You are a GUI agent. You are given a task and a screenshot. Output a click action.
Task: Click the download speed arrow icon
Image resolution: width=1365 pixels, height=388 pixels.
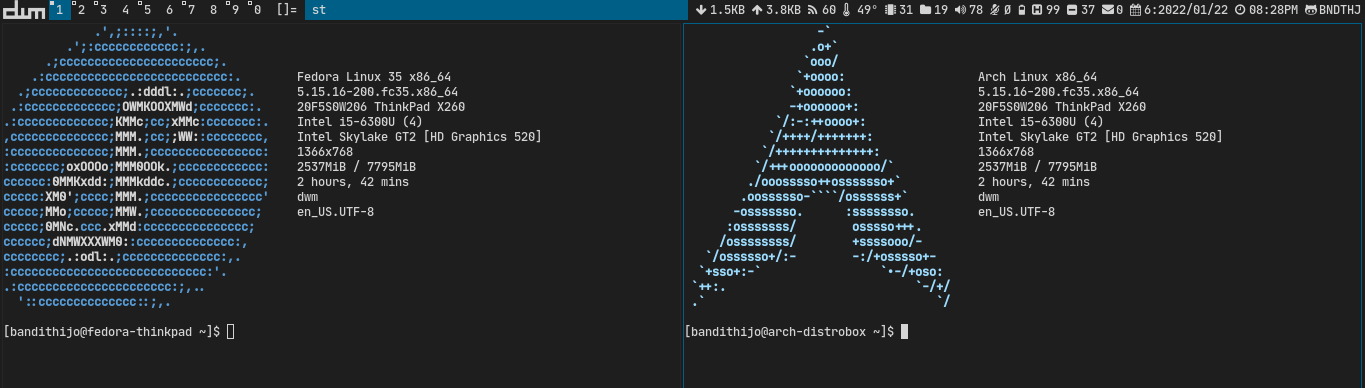701,10
